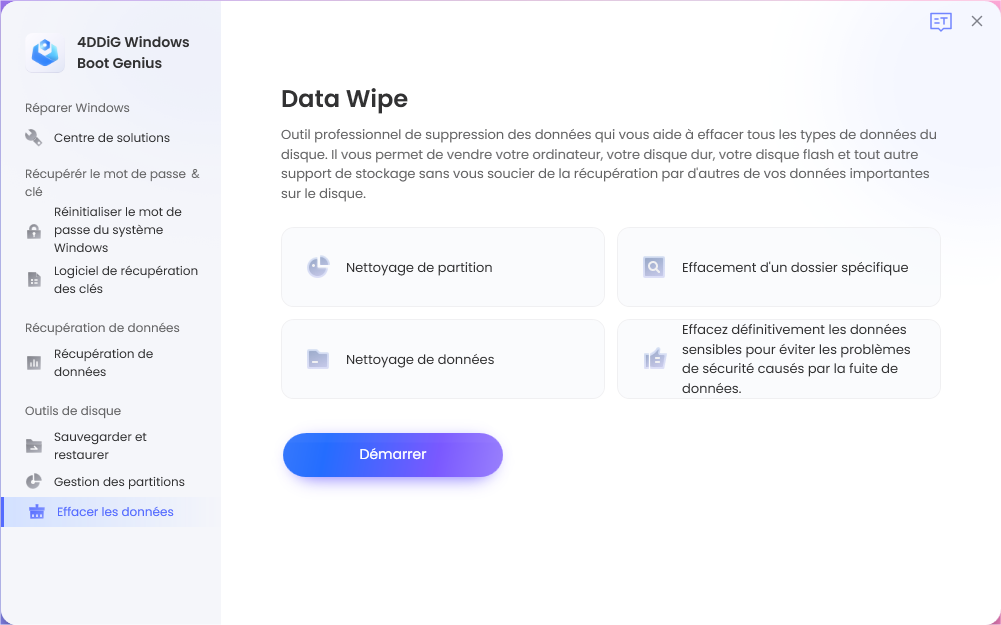Screen dimensions: 1001x625
Task: Click the Réparer Windows section label
Action: point(77,108)
